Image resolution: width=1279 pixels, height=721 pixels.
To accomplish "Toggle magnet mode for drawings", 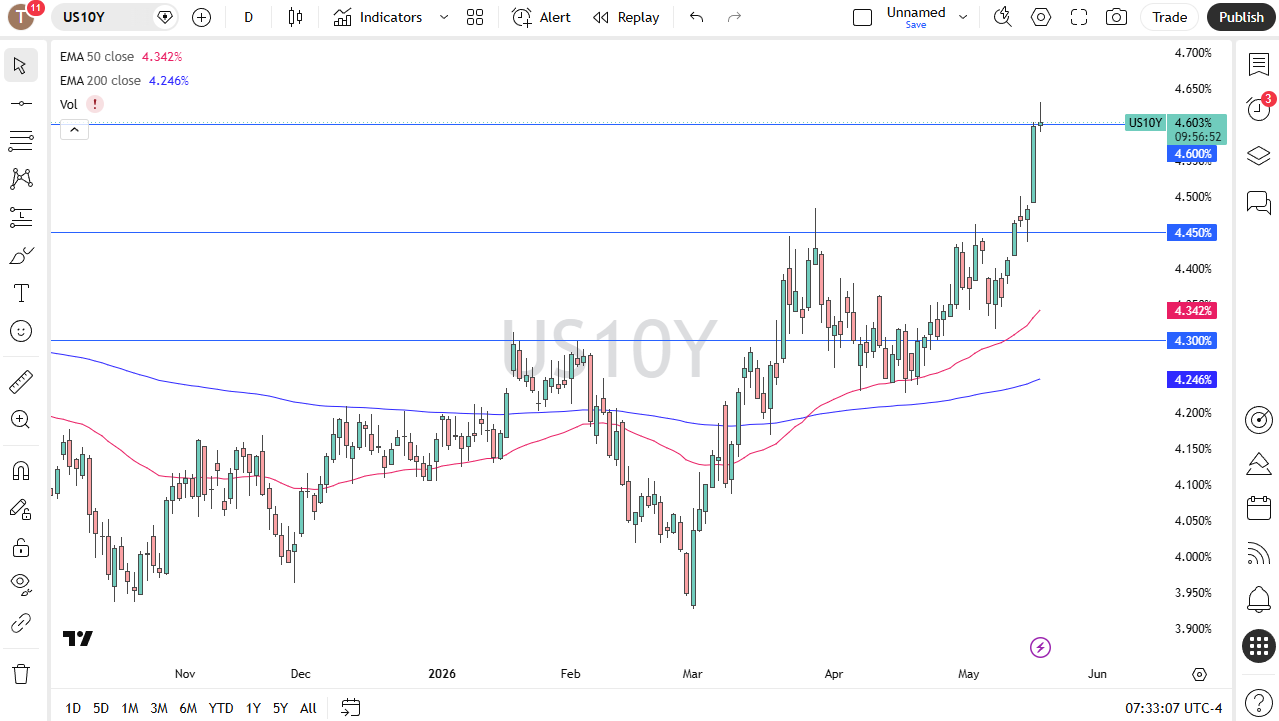I will tap(20, 472).
